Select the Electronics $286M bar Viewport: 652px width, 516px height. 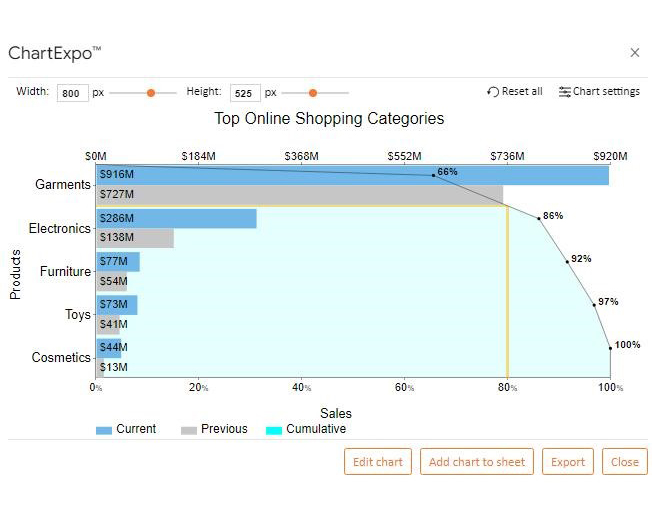176,218
